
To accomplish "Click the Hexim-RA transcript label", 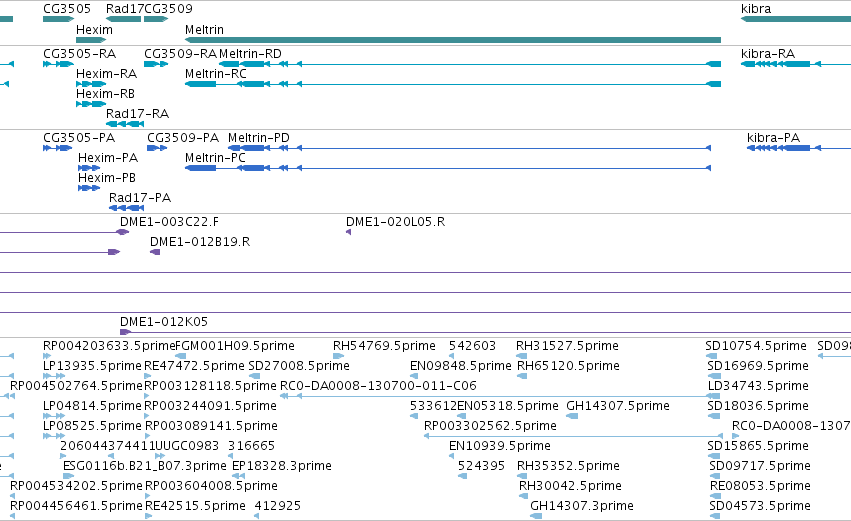I will point(106,74).
